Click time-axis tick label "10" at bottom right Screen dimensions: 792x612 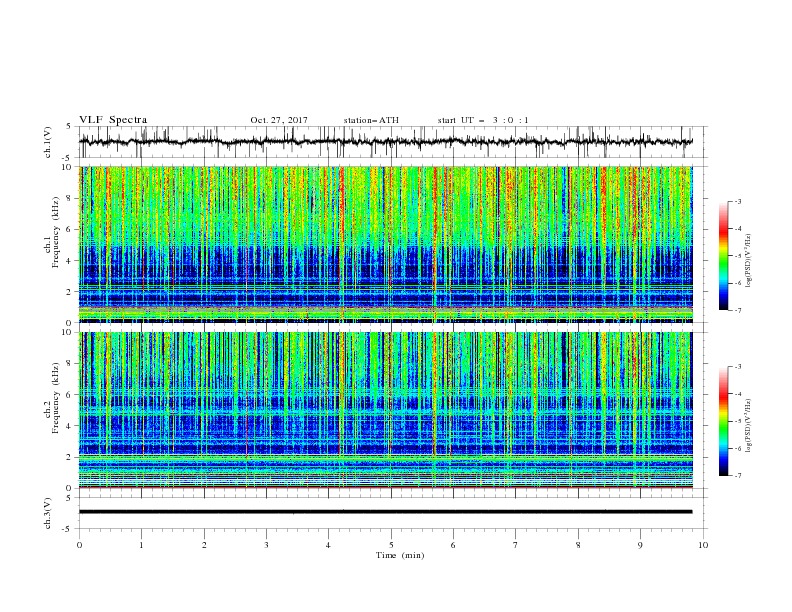pos(703,545)
